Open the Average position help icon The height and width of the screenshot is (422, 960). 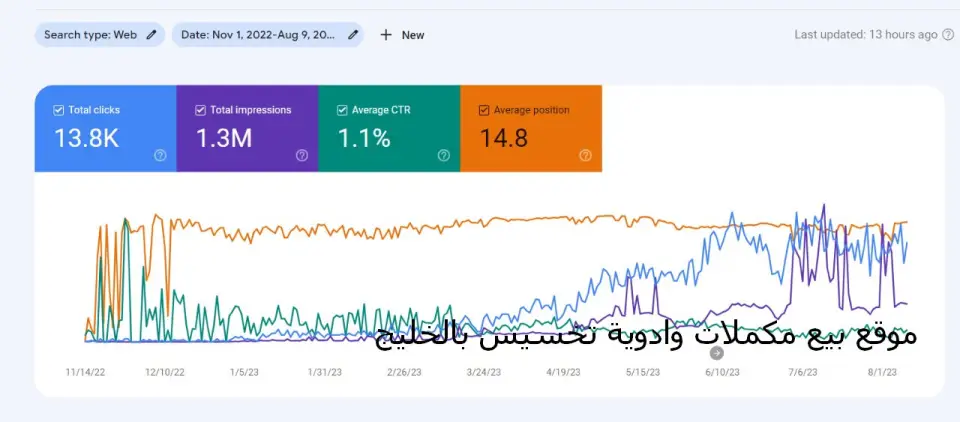(585, 156)
